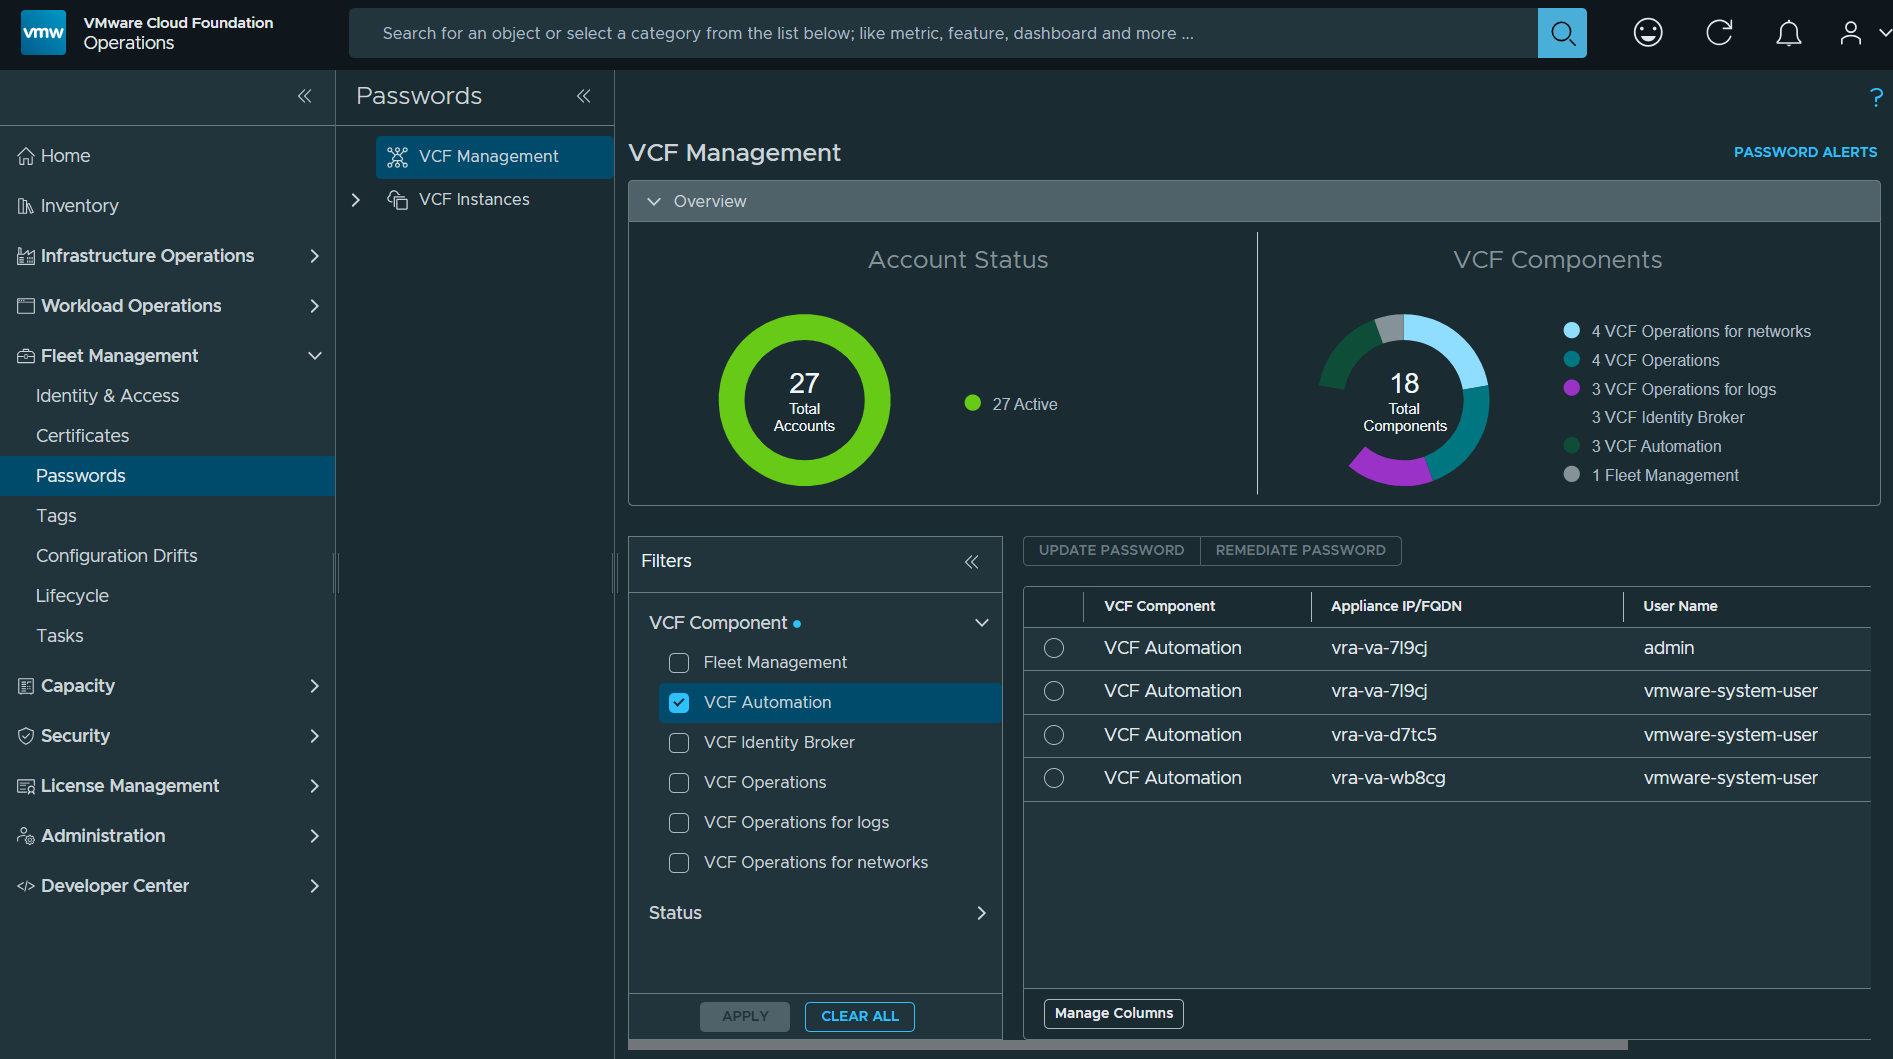Uncheck the VCF Automation filter checkbox
Viewport: 1893px width, 1059px height.
point(679,703)
